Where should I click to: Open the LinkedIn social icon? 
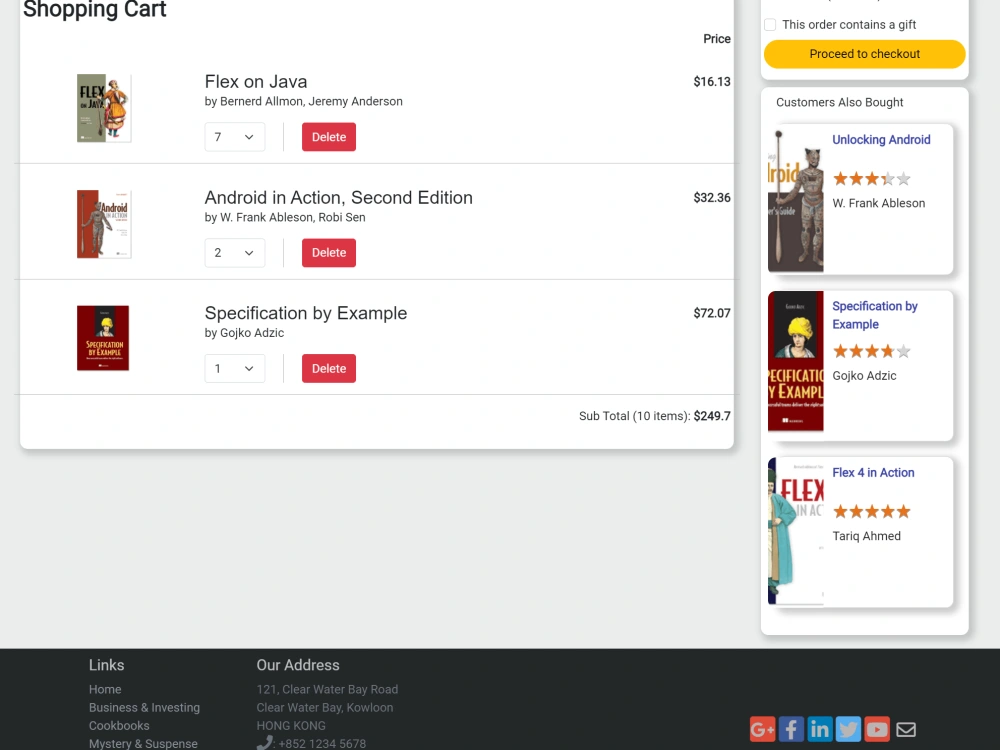(x=820, y=729)
